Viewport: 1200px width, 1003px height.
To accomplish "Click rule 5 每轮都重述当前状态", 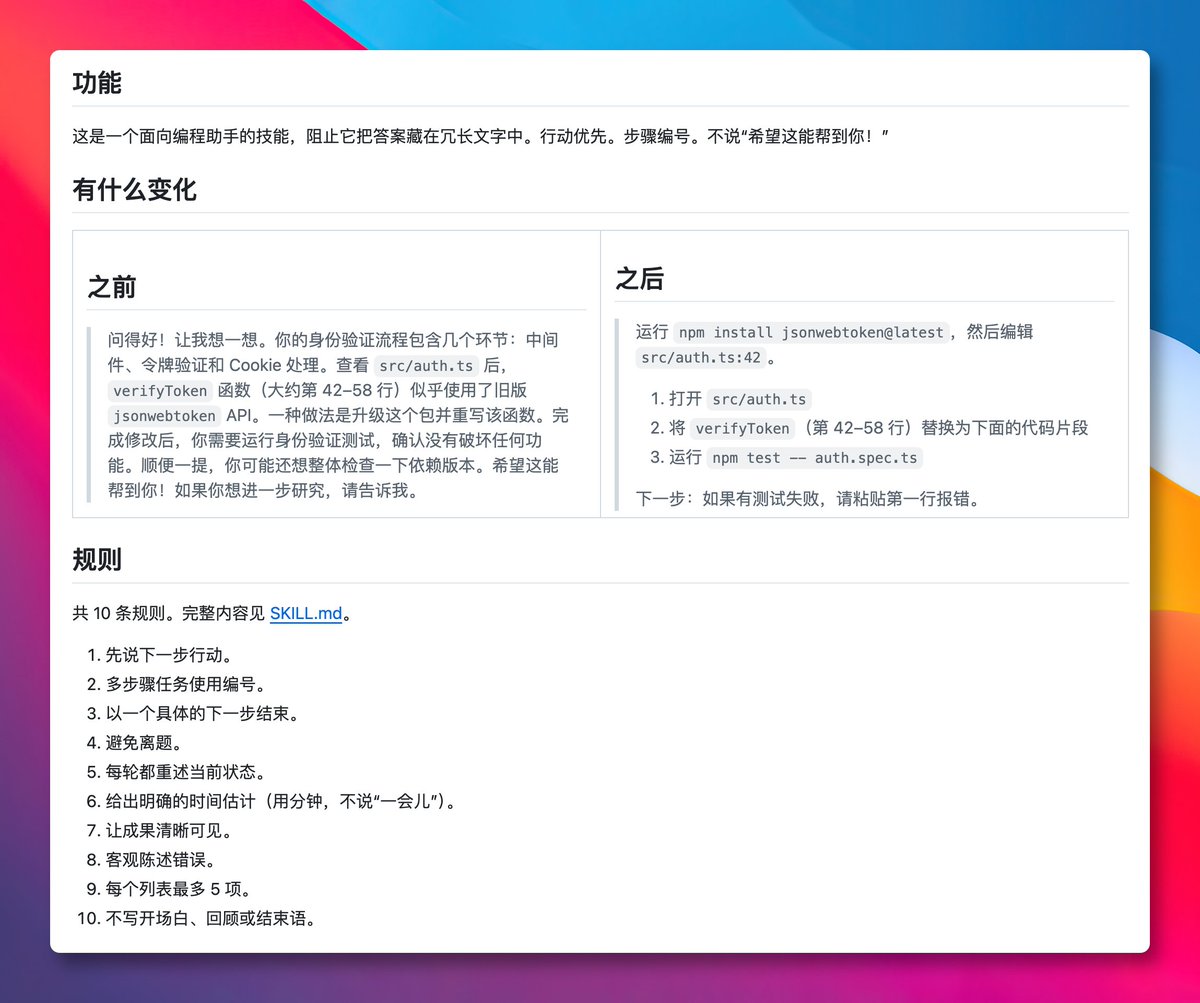I will click(185, 772).
